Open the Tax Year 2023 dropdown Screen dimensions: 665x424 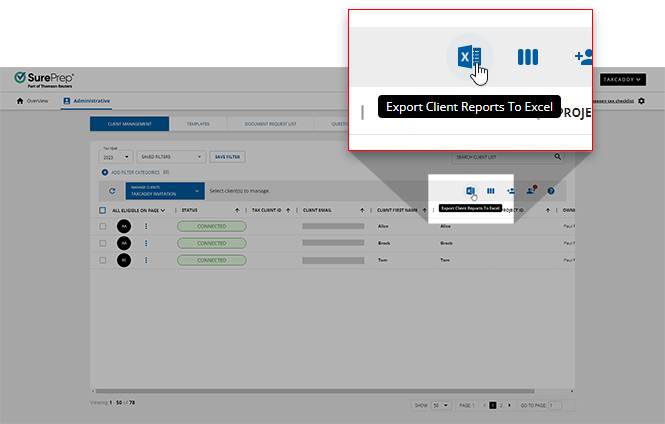point(116,157)
